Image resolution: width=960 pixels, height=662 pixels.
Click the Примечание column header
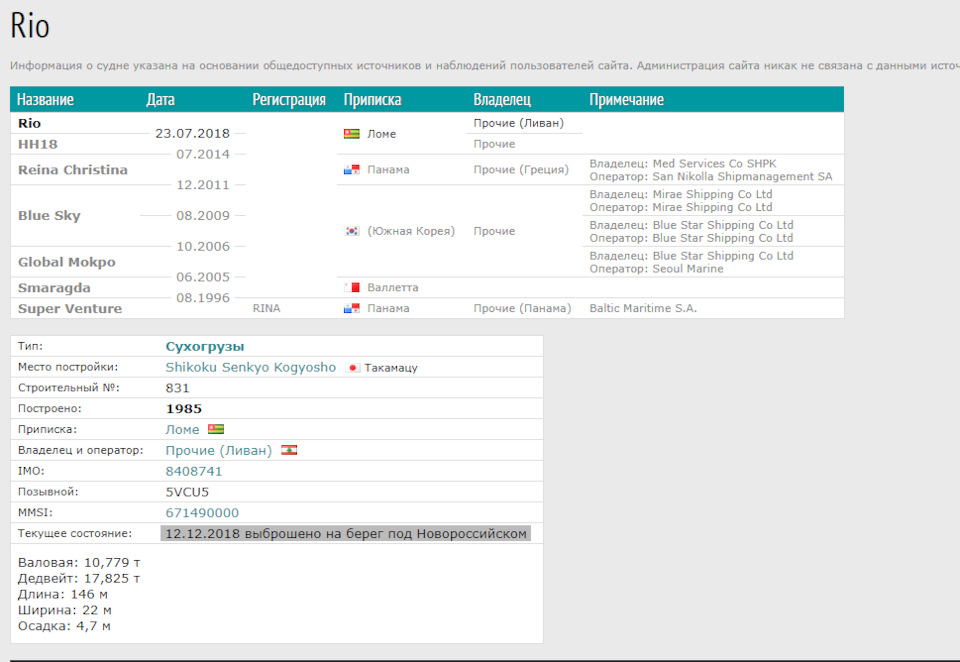(x=626, y=99)
